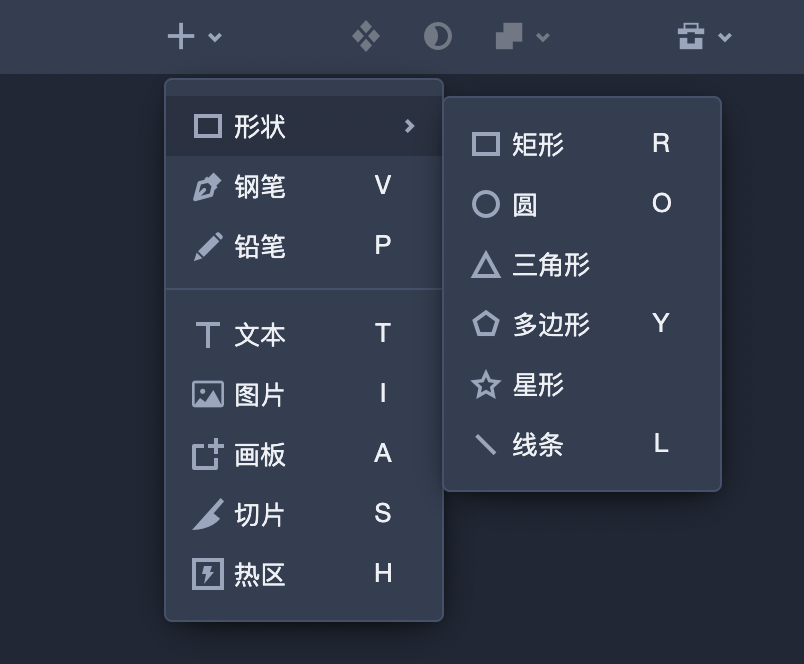Click the toolbox icon in toolbar
This screenshot has height=664, width=804.
[x=691, y=36]
